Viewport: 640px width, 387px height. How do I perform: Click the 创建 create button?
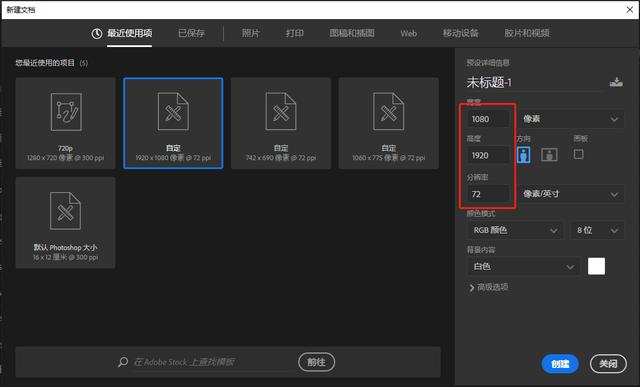[x=560, y=364]
